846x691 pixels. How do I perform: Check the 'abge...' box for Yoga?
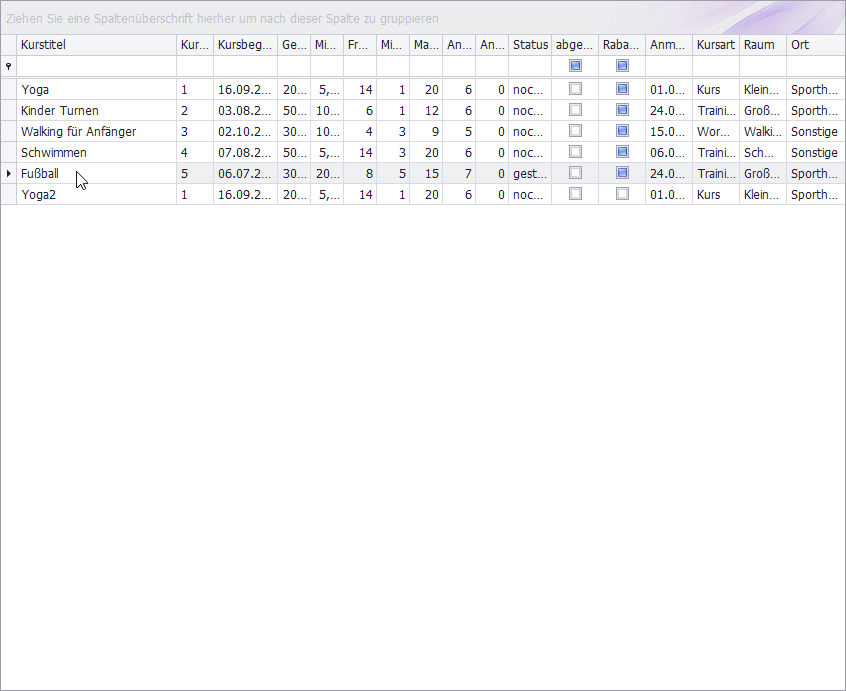[575, 89]
